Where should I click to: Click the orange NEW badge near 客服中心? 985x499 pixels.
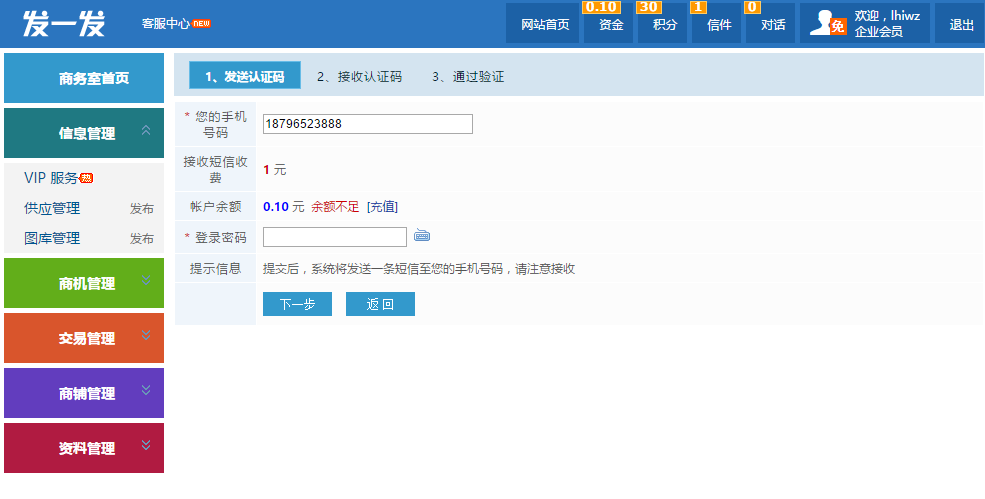click(x=202, y=23)
